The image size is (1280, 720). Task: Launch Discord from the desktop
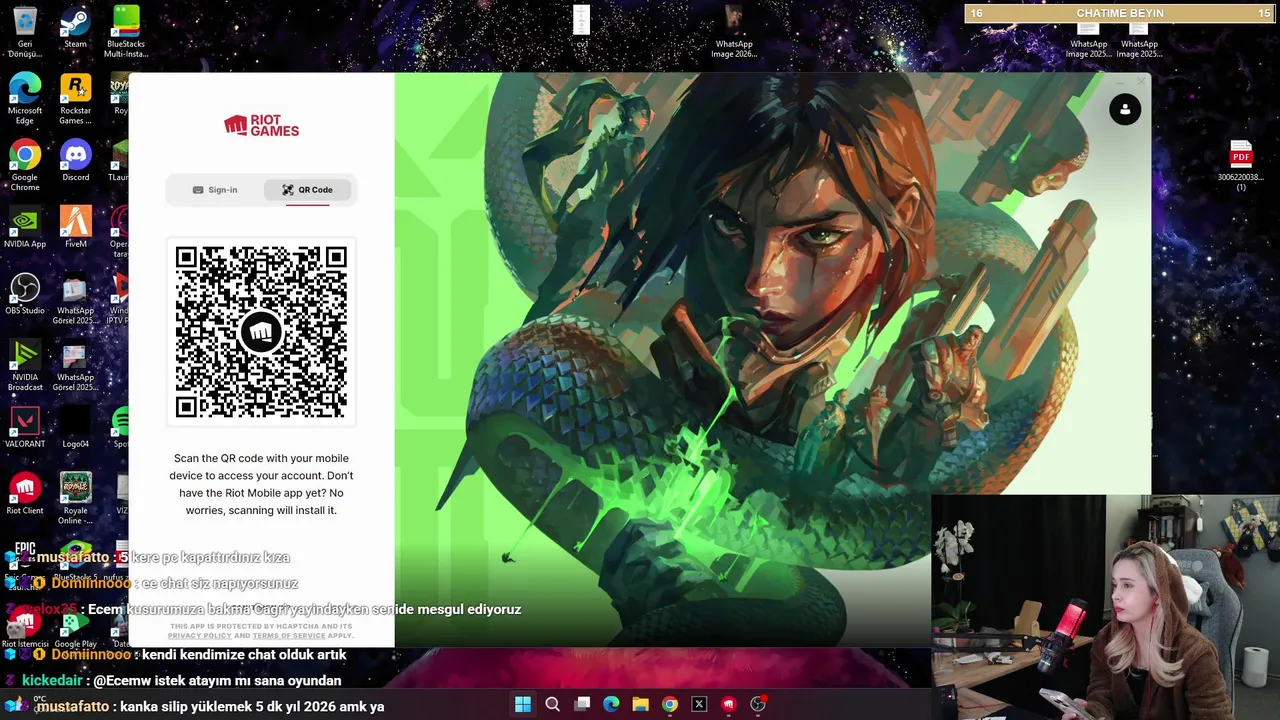pos(75,161)
